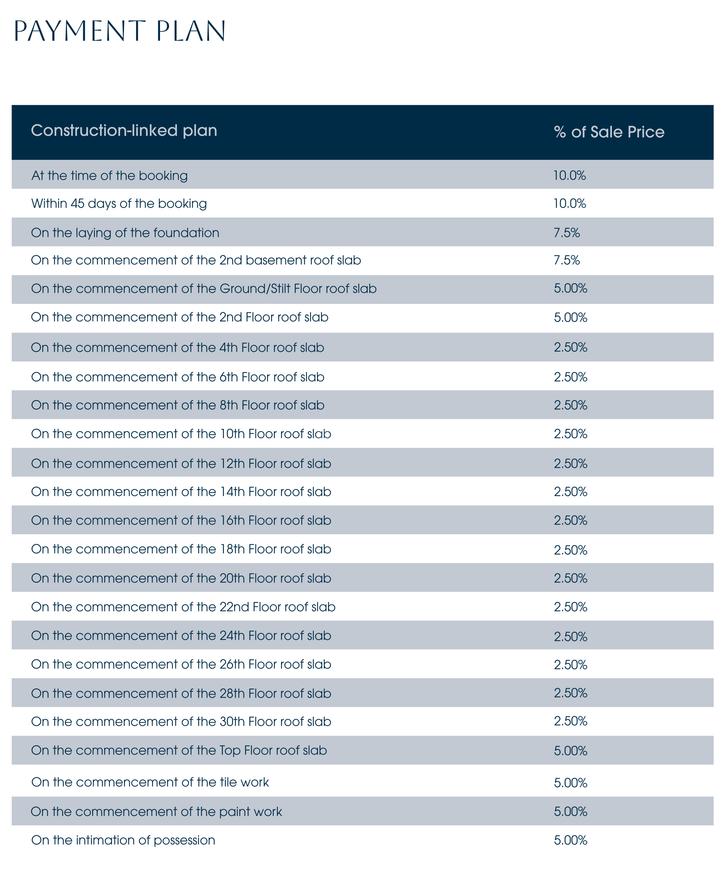Screen dimensions: 727x869
Task: Click 'On the laying of the foundation' row
Action: pos(125,233)
